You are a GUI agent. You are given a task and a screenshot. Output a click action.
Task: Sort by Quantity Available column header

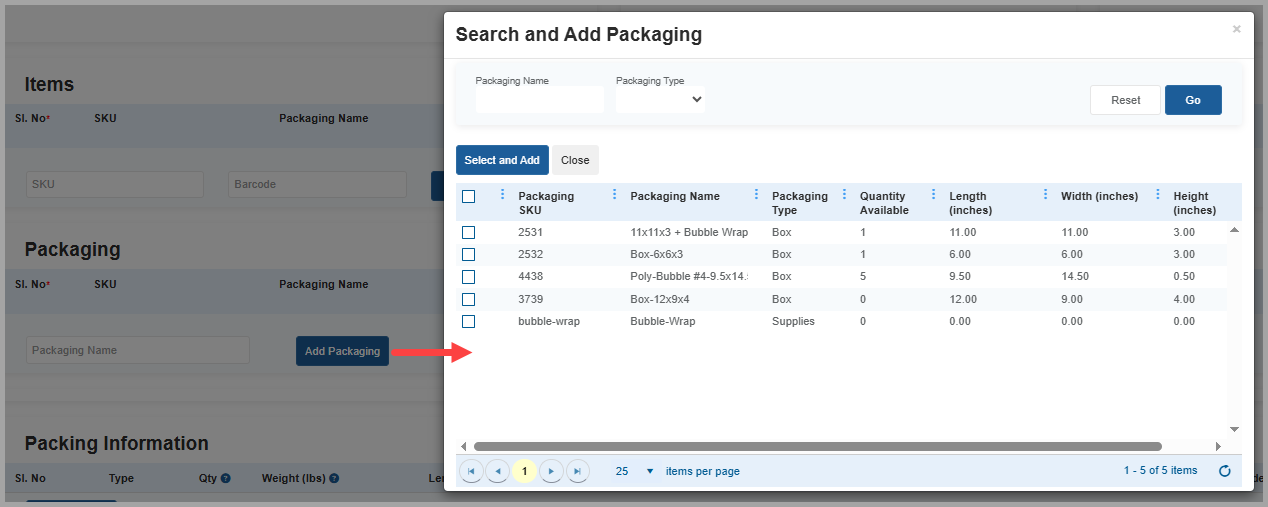coord(884,203)
